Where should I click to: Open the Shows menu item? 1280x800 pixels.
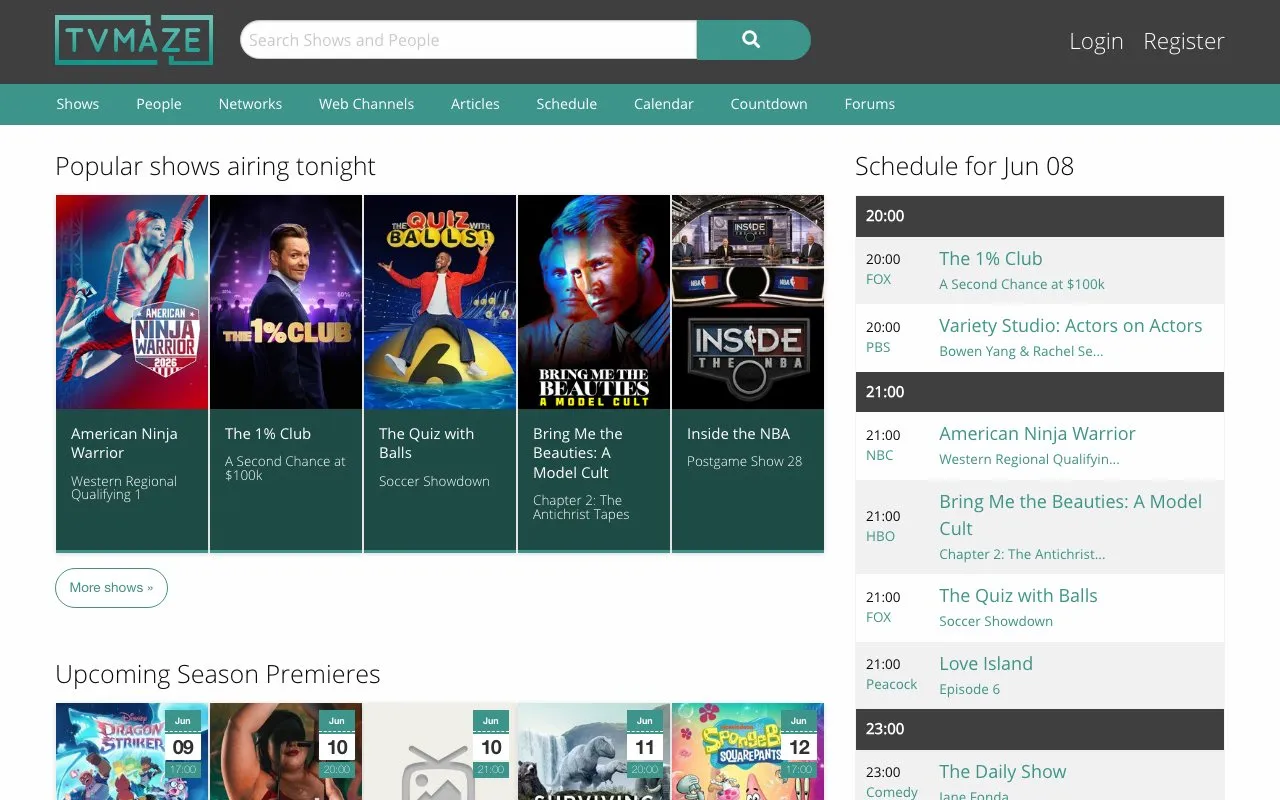[78, 104]
